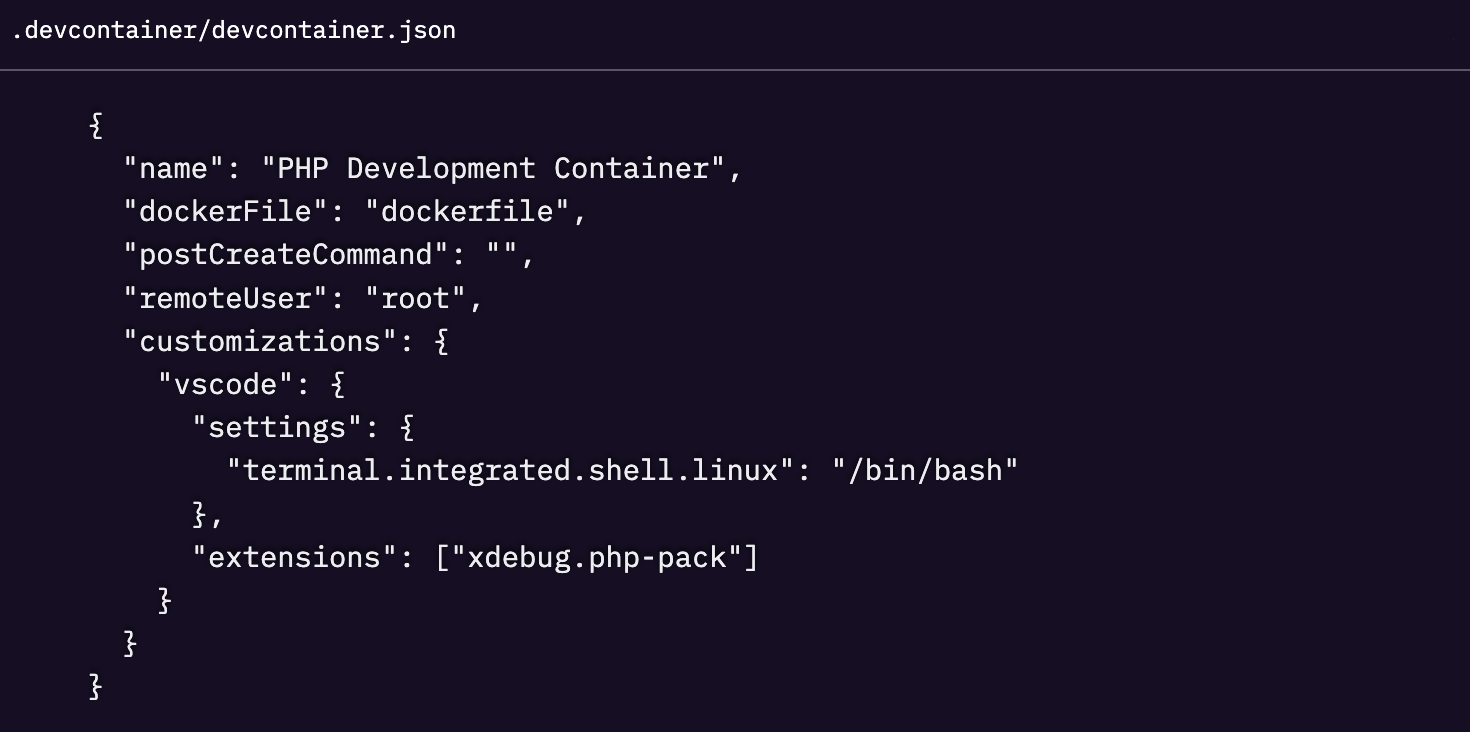Click the "xdebug.php-pack" extension entry
This screenshot has height=732, width=1470.
tap(597, 557)
